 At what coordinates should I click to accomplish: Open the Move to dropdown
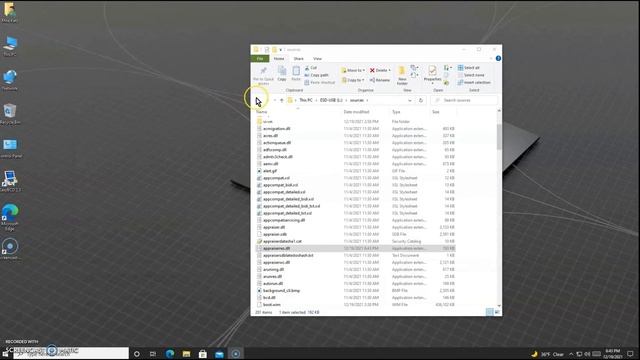[353, 70]
